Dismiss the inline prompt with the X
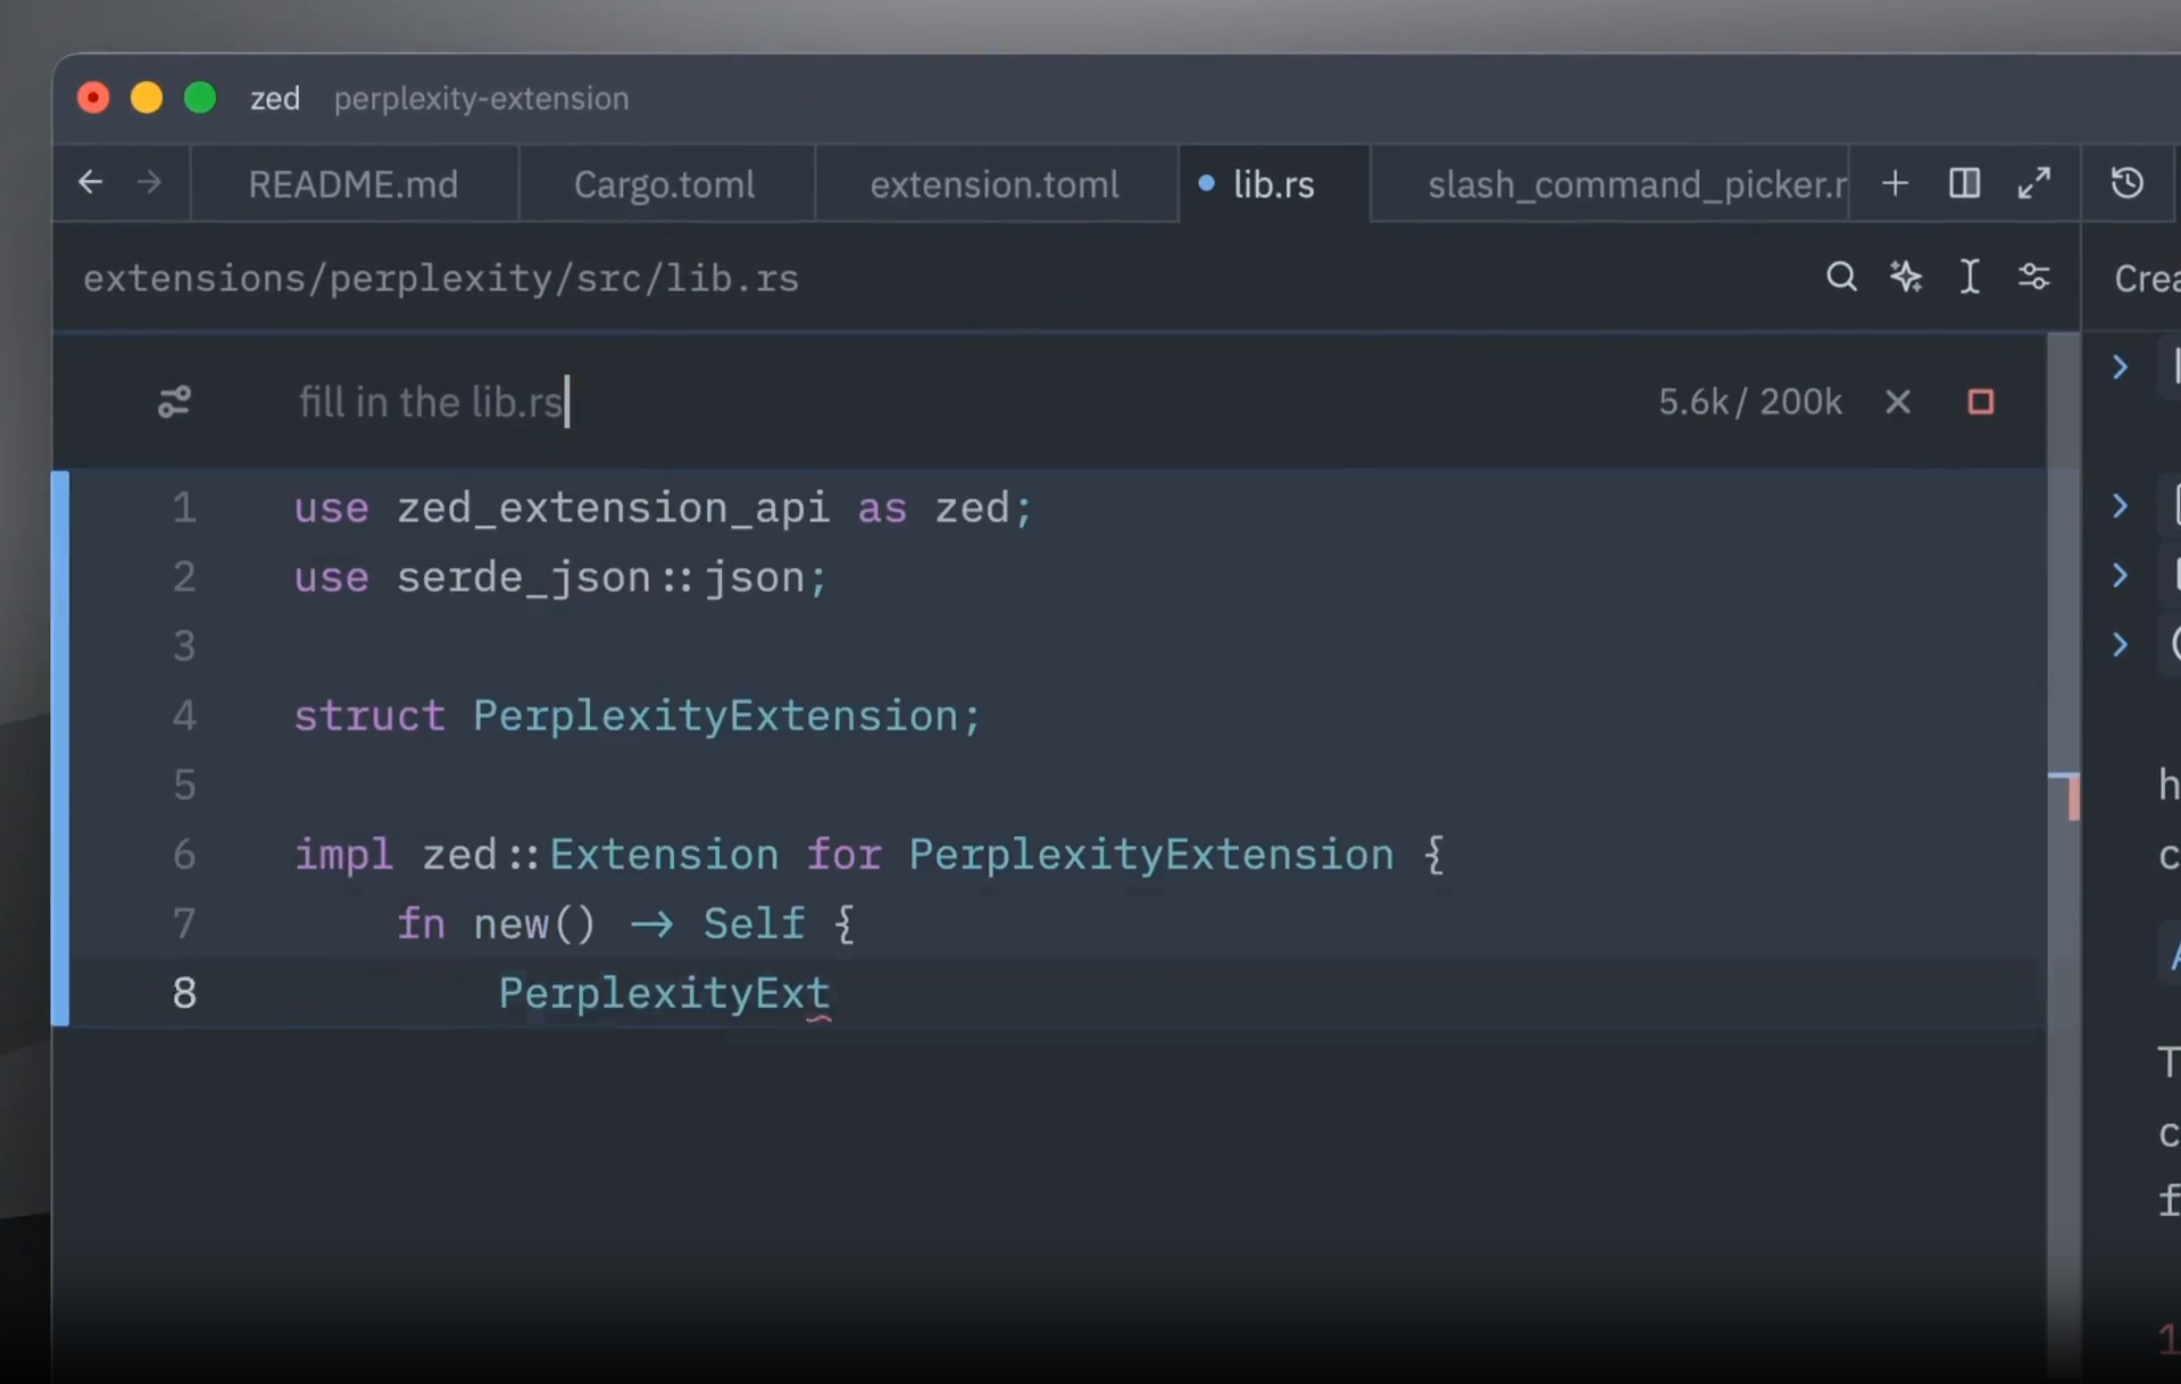Screen dimensions: 2181x1384 pos(1897,402)
